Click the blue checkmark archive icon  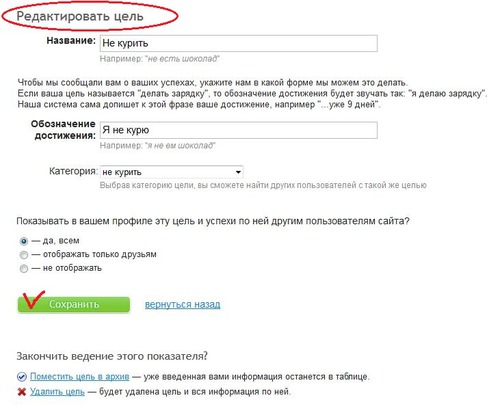pos(22,377)
